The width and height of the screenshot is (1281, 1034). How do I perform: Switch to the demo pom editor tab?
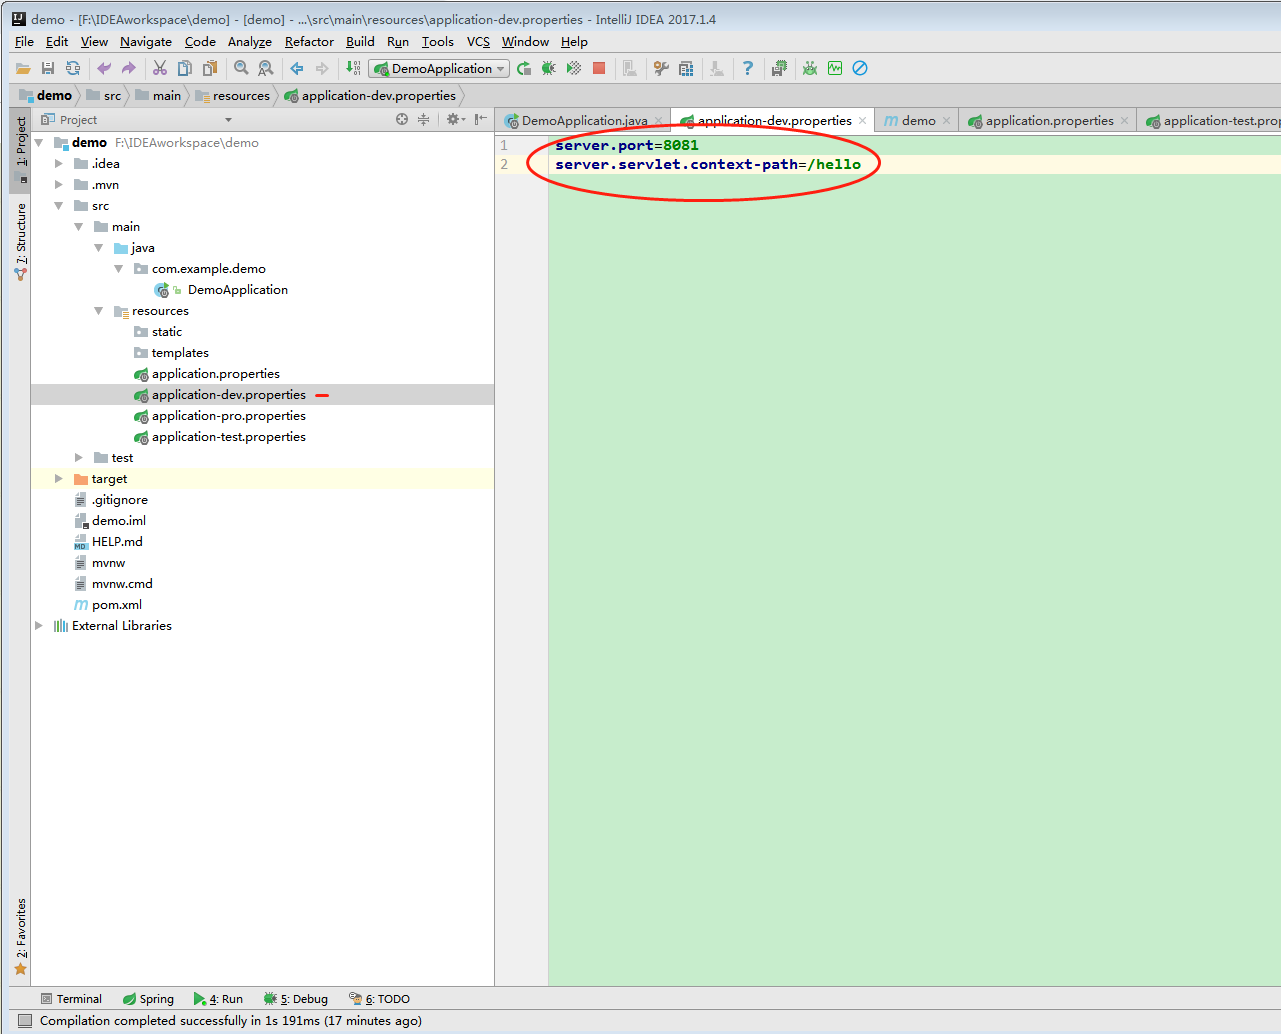click(x=917, y=121)
